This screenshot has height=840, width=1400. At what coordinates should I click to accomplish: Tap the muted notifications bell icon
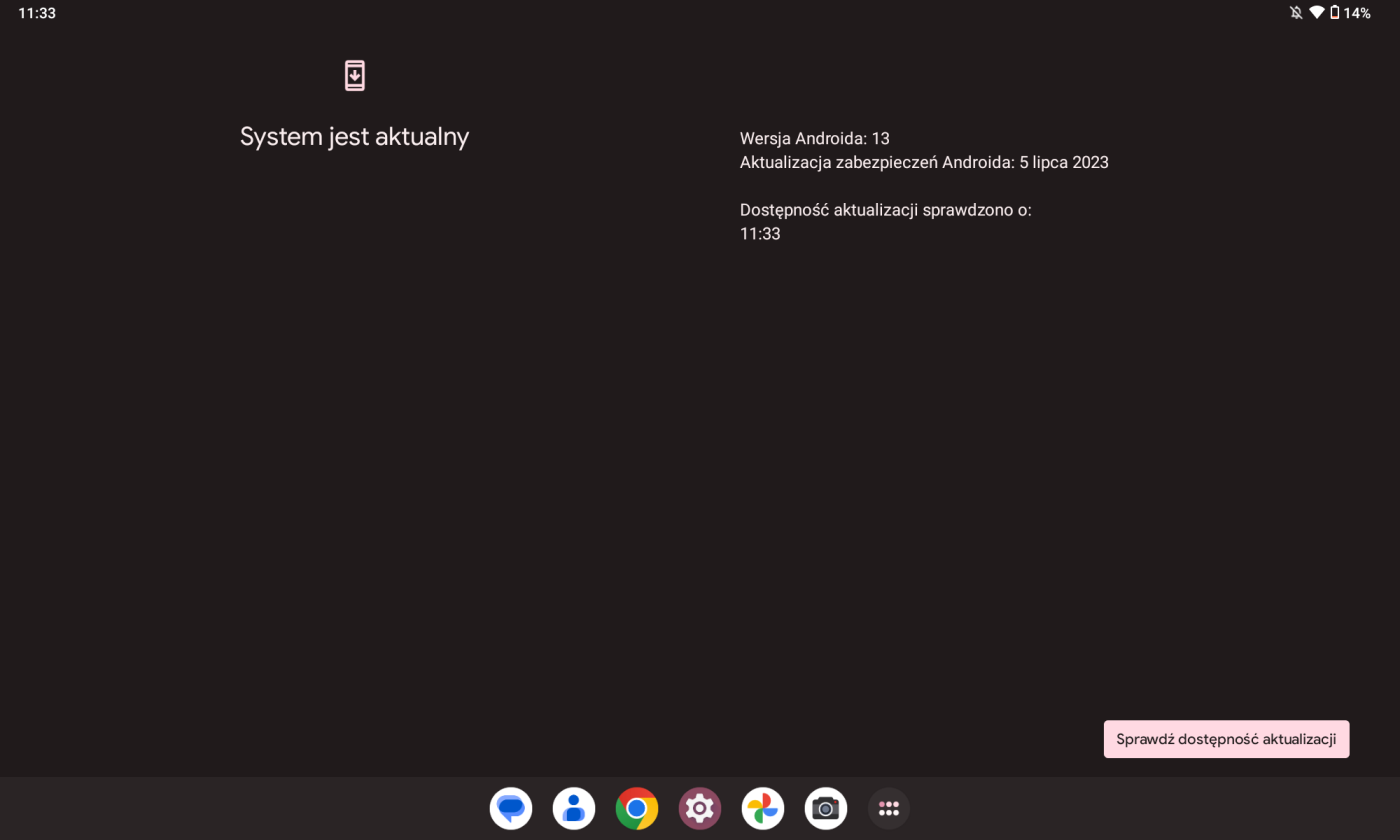tap(1296, 13)
